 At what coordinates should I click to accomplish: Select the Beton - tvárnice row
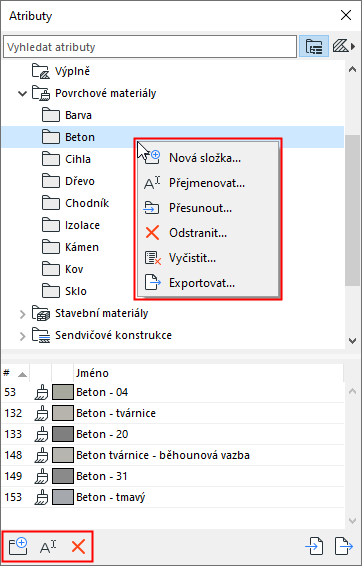(x=173, y=413)
